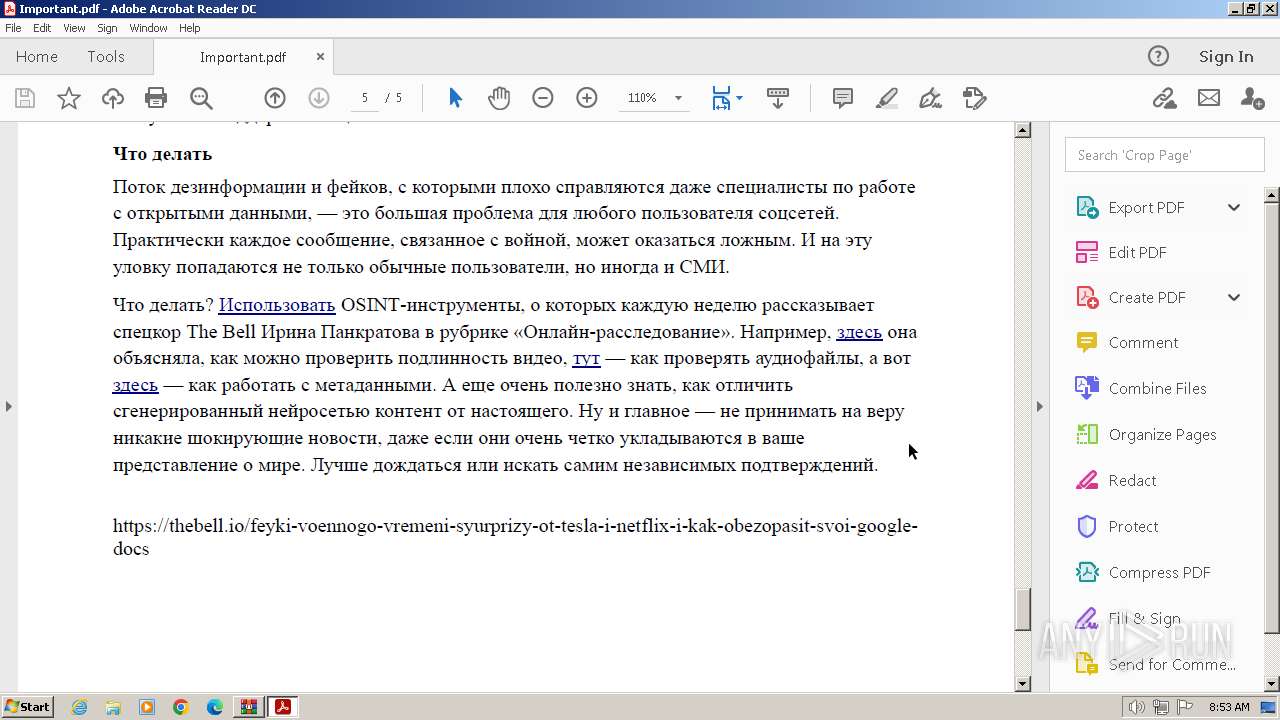Click document scrollbar up arrow
Image resolution: width=1280 pixels, height=720 pixels.
(1023, 130)
